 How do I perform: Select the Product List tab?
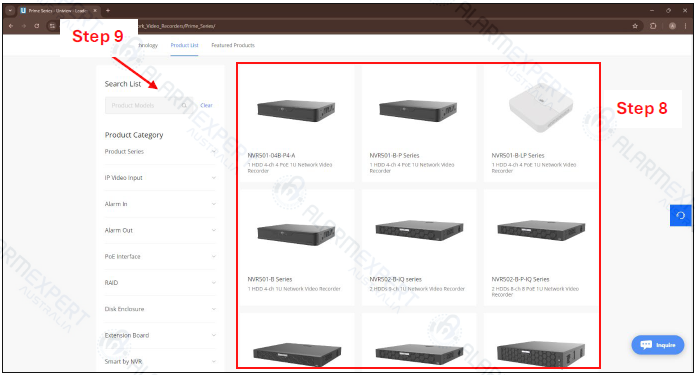[x=184, y=45]
